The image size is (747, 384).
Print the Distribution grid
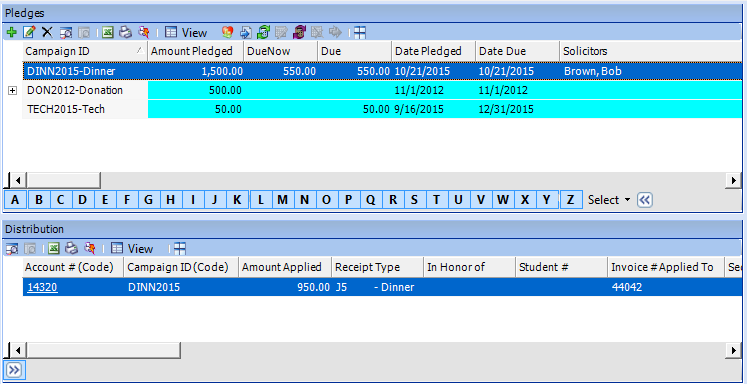(x=71, y=248)
